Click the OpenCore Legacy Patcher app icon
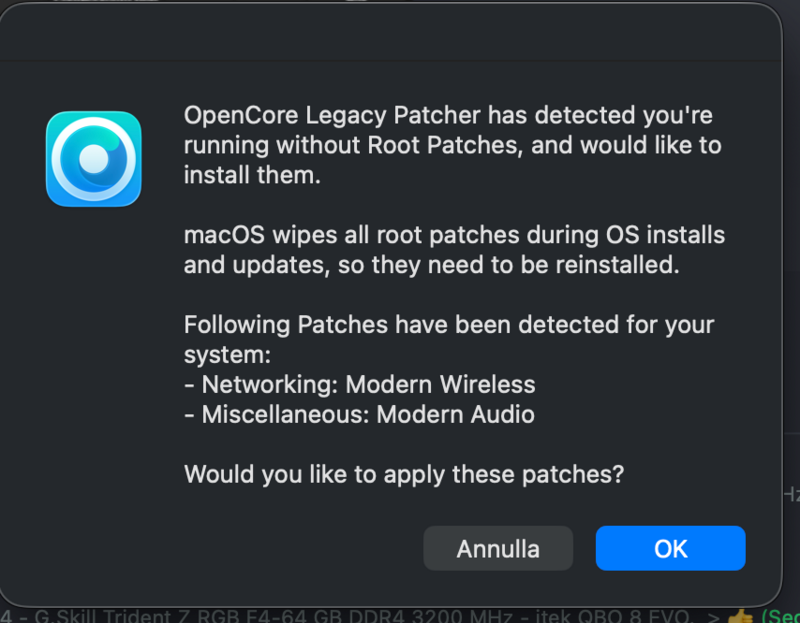The width and height of the screenshot is (800, 623). 93,158
